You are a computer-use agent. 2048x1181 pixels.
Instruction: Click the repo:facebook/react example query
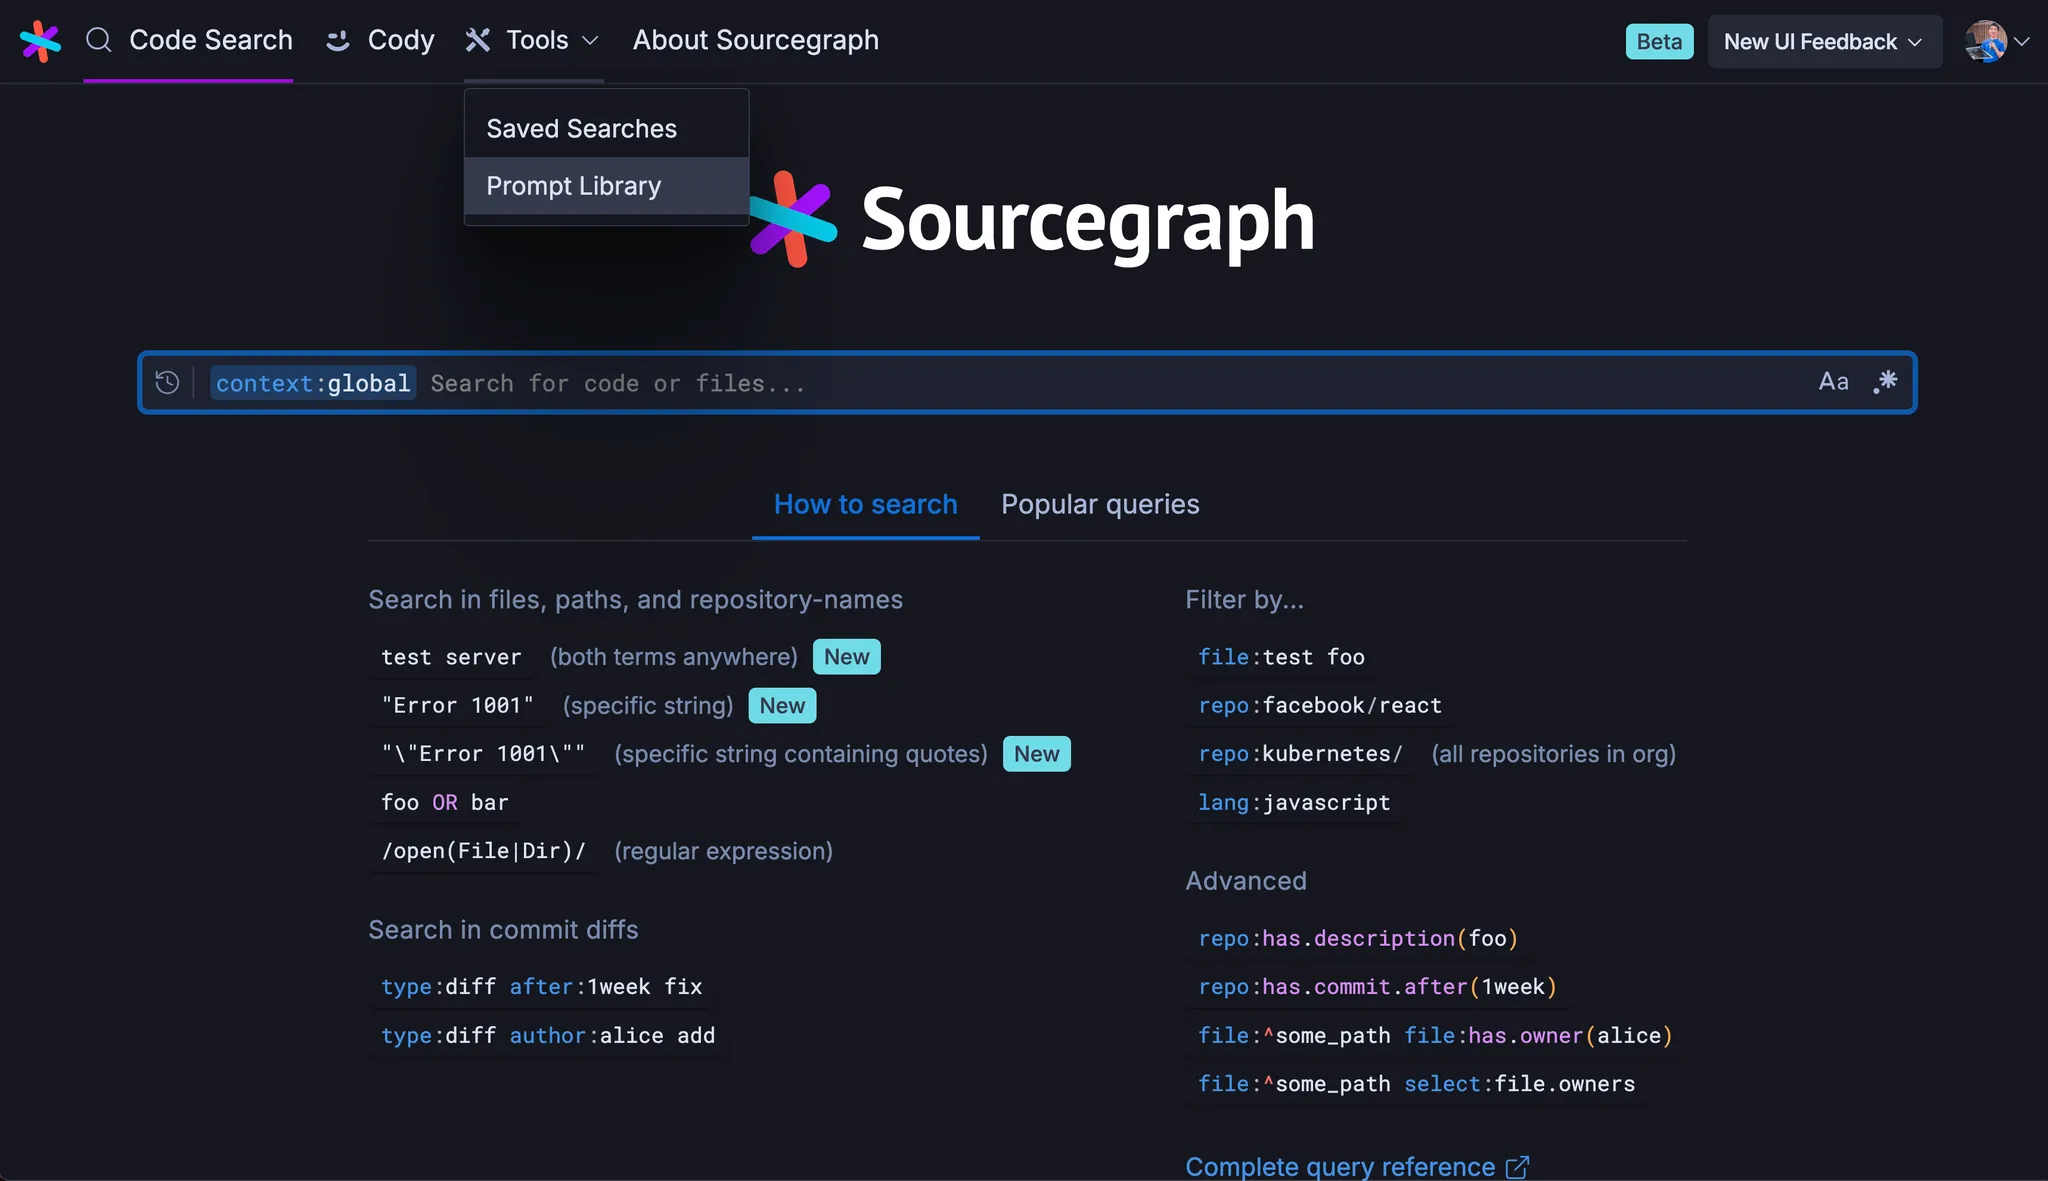(1319, 705)
